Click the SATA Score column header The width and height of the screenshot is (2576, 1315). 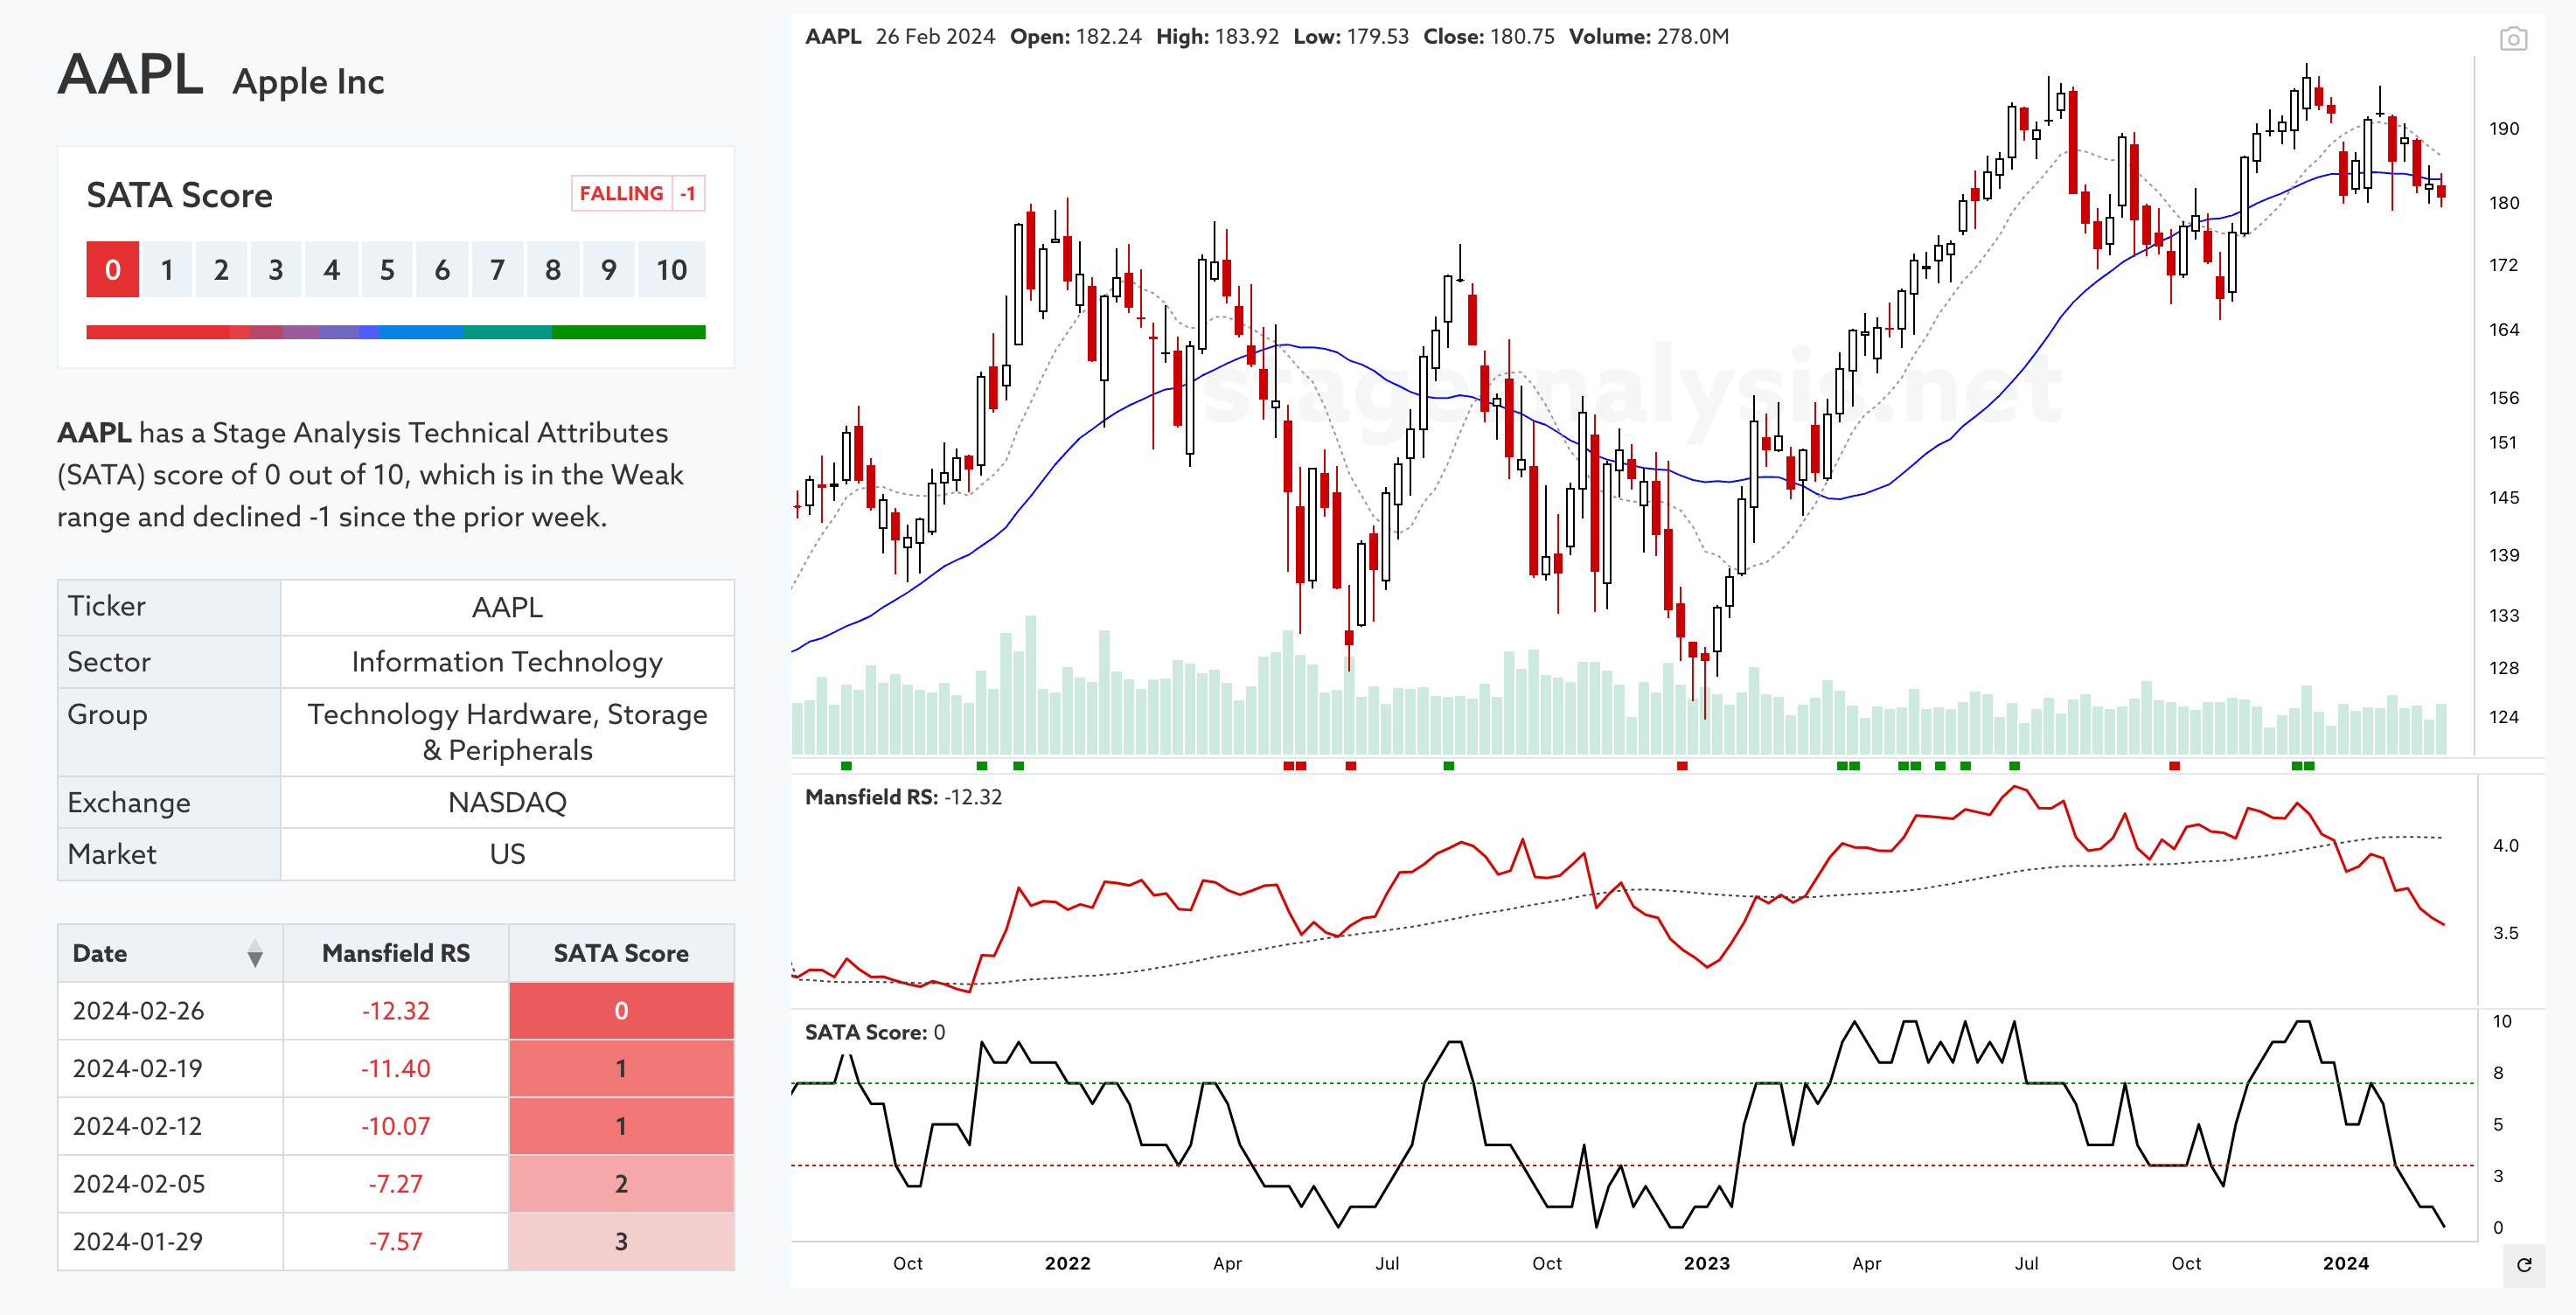621,953
